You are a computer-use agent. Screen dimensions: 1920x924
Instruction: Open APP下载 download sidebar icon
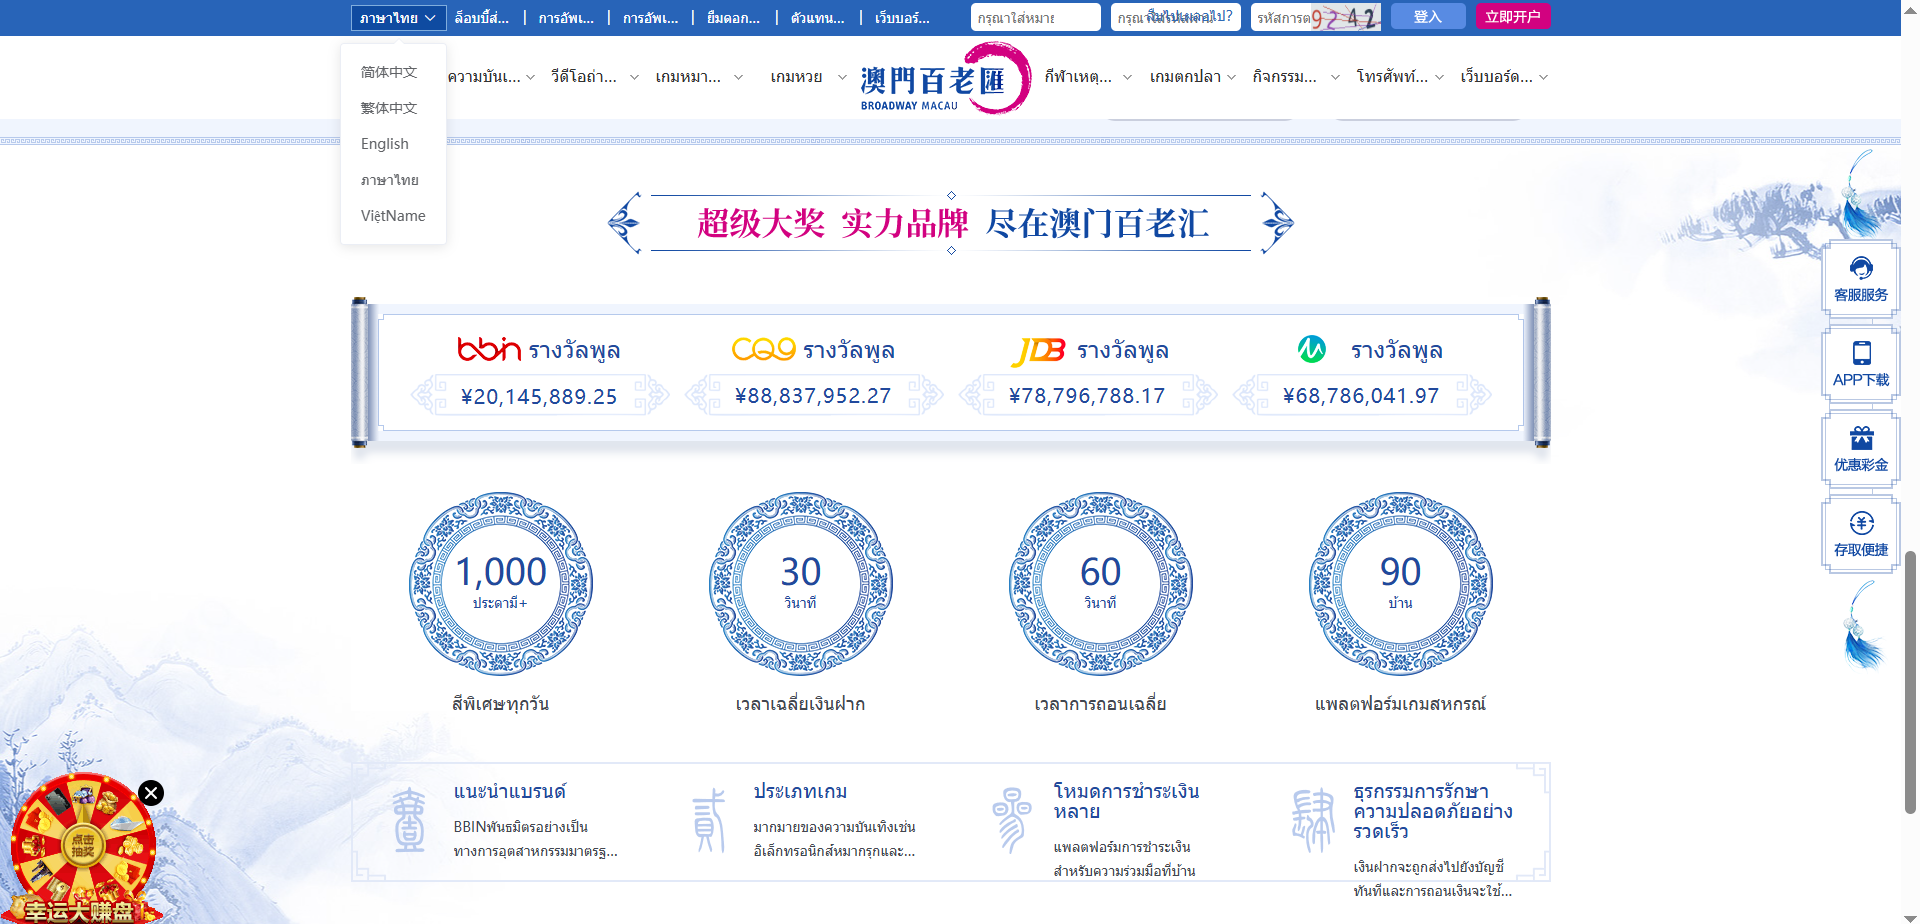click(x=1861, y=365)
